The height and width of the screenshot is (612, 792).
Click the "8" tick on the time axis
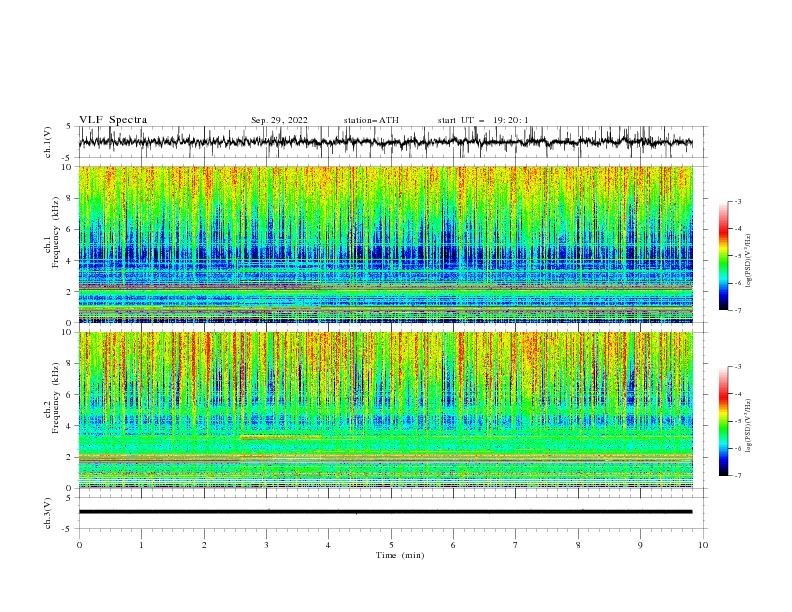(x=578, y=545)
